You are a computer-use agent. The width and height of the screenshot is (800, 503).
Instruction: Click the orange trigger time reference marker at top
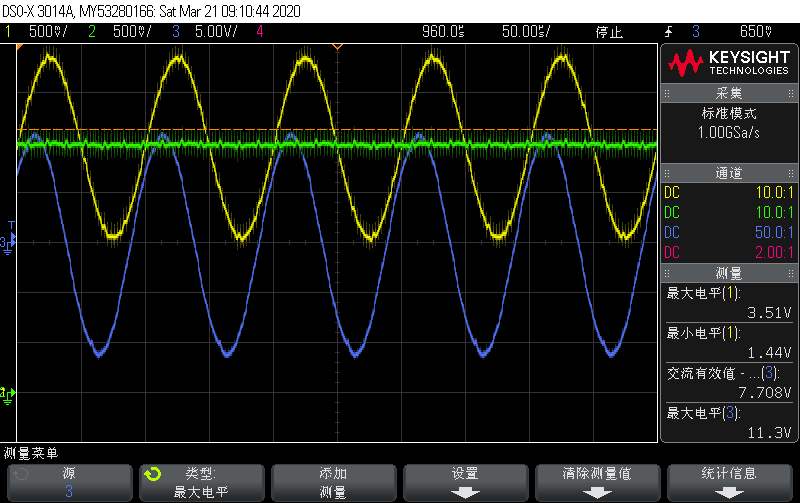click(x=337, y=47)
